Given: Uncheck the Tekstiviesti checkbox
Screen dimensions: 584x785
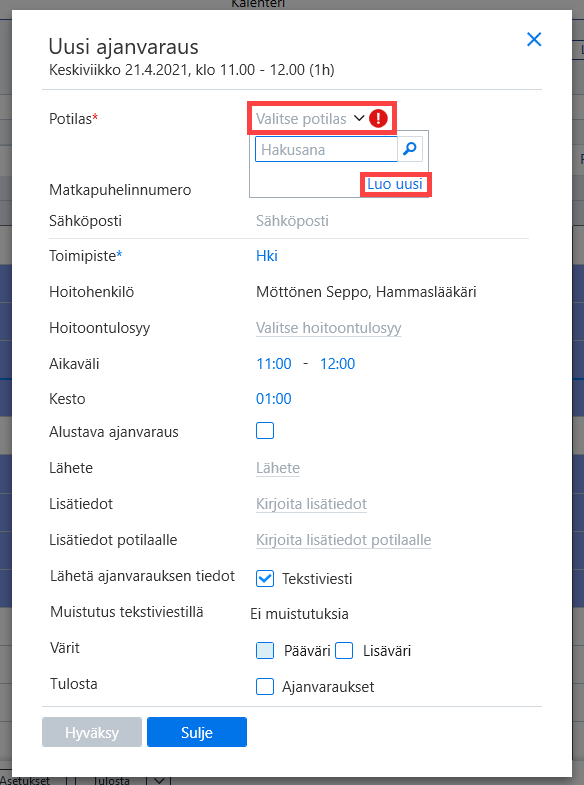Looking at the screenshot, I should (x=265, y=579).
